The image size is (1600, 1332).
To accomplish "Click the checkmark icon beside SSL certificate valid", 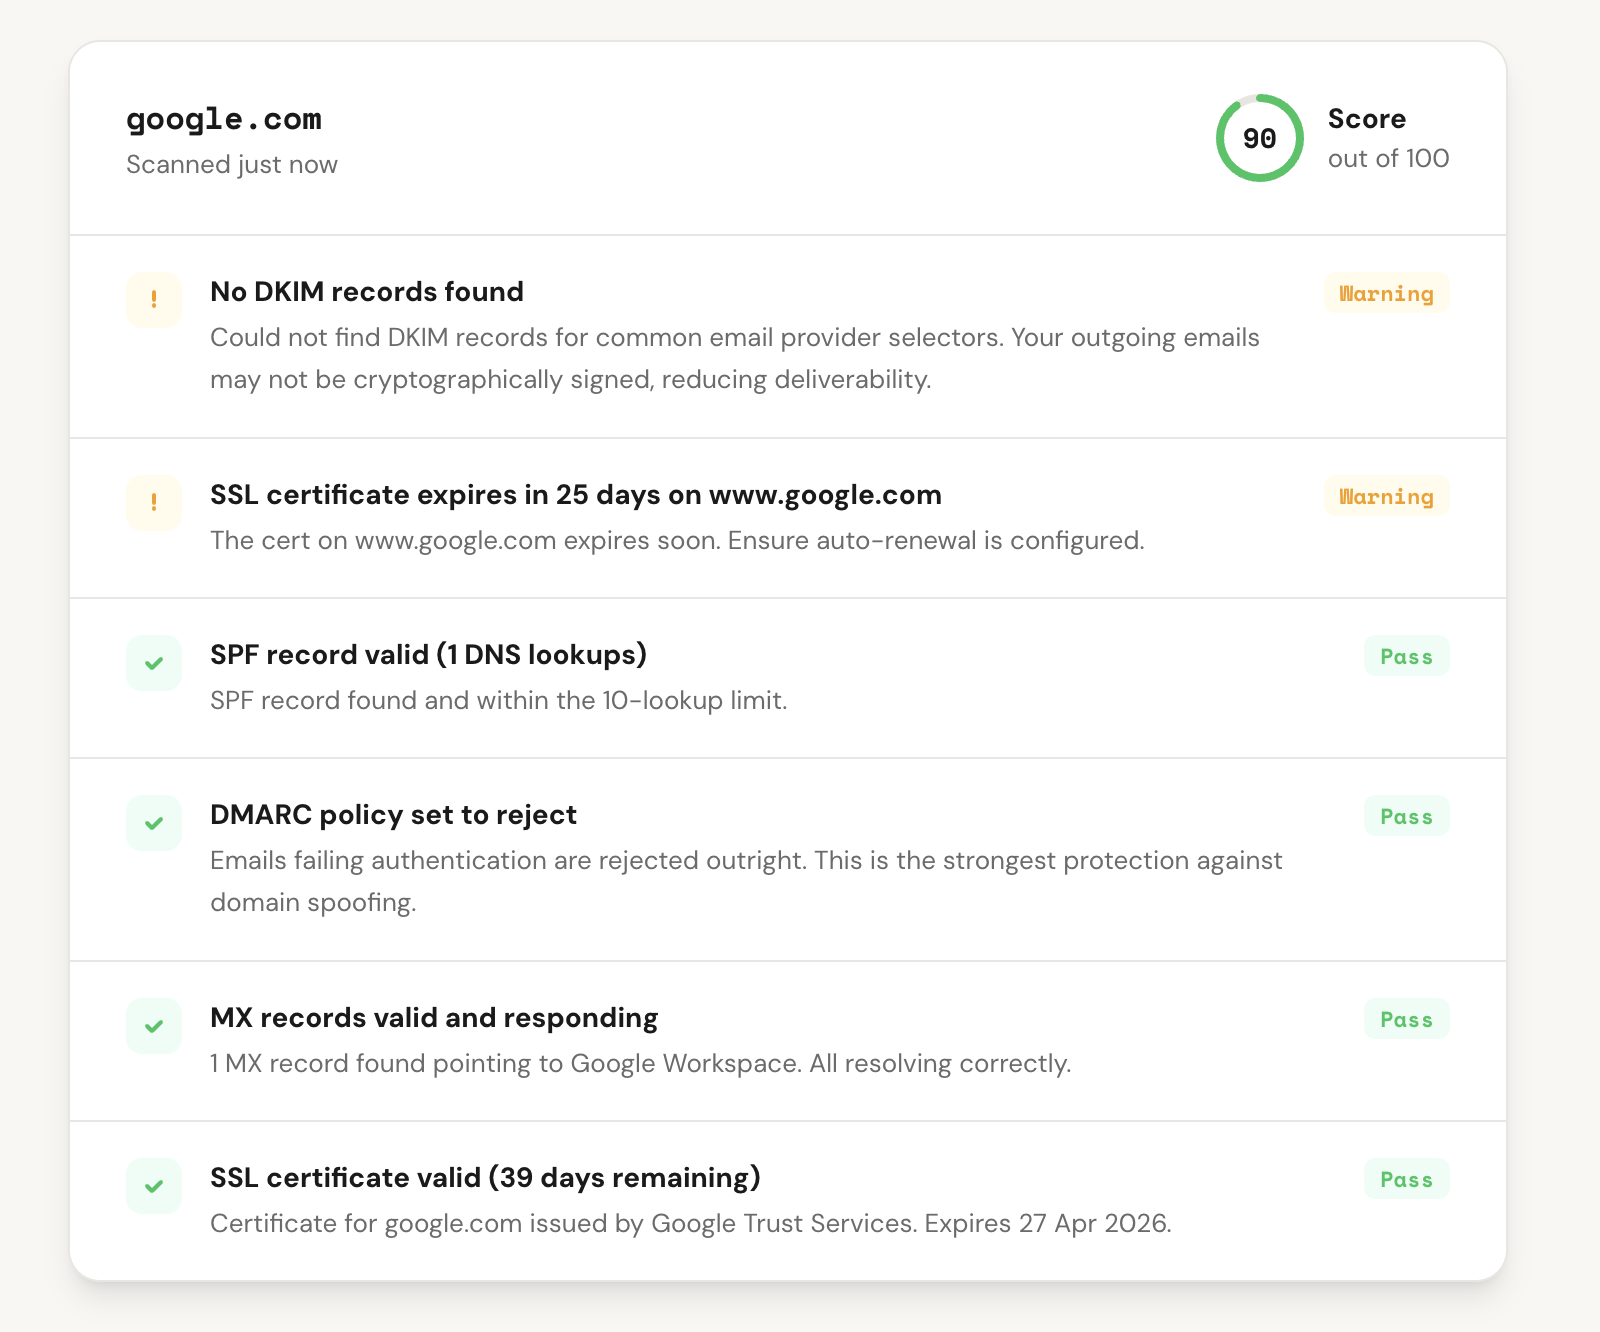I will click(154, 1186).
